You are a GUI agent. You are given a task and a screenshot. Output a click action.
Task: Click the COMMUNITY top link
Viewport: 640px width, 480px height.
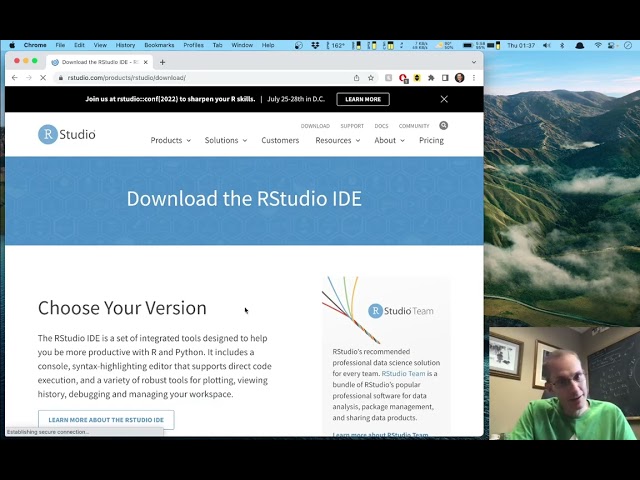pyautogui.click(x=414, y=126)
